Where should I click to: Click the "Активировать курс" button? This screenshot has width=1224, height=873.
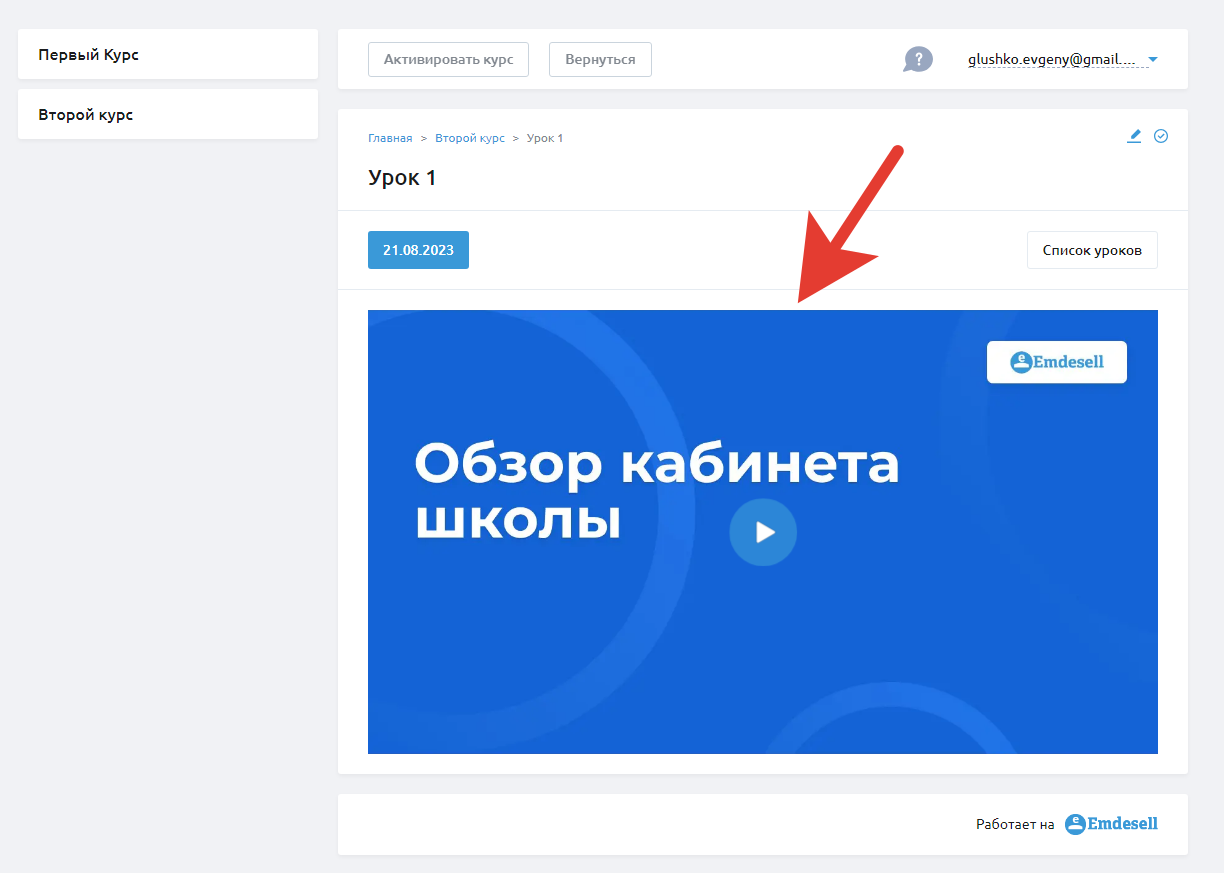(448, 59)
